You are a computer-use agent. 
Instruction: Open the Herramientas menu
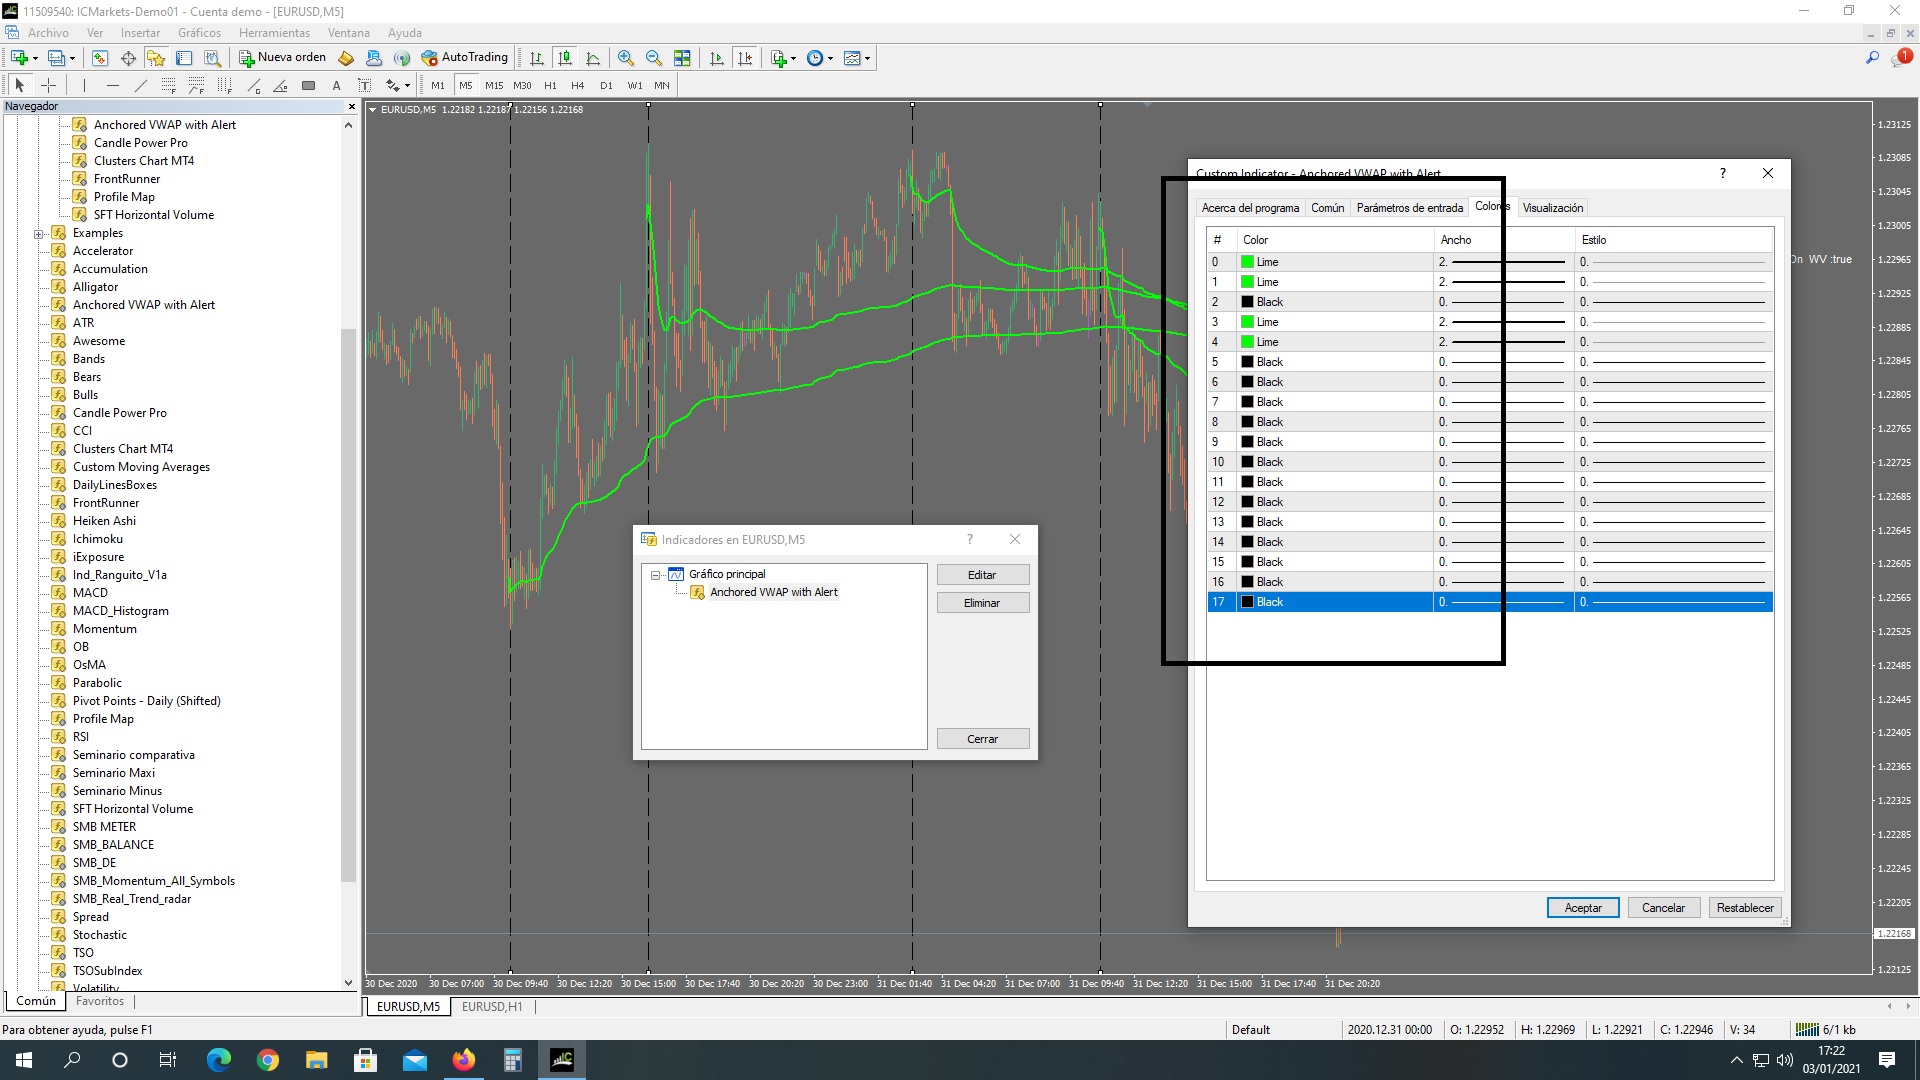click(274, 33)
